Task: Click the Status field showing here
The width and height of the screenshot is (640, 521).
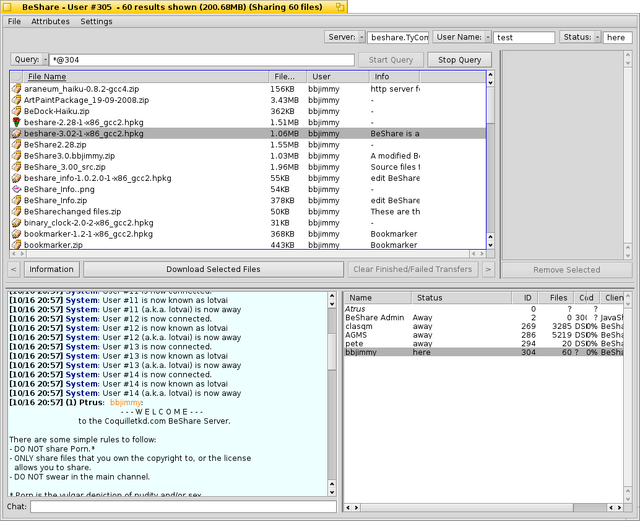Action: tap(618, 37)
